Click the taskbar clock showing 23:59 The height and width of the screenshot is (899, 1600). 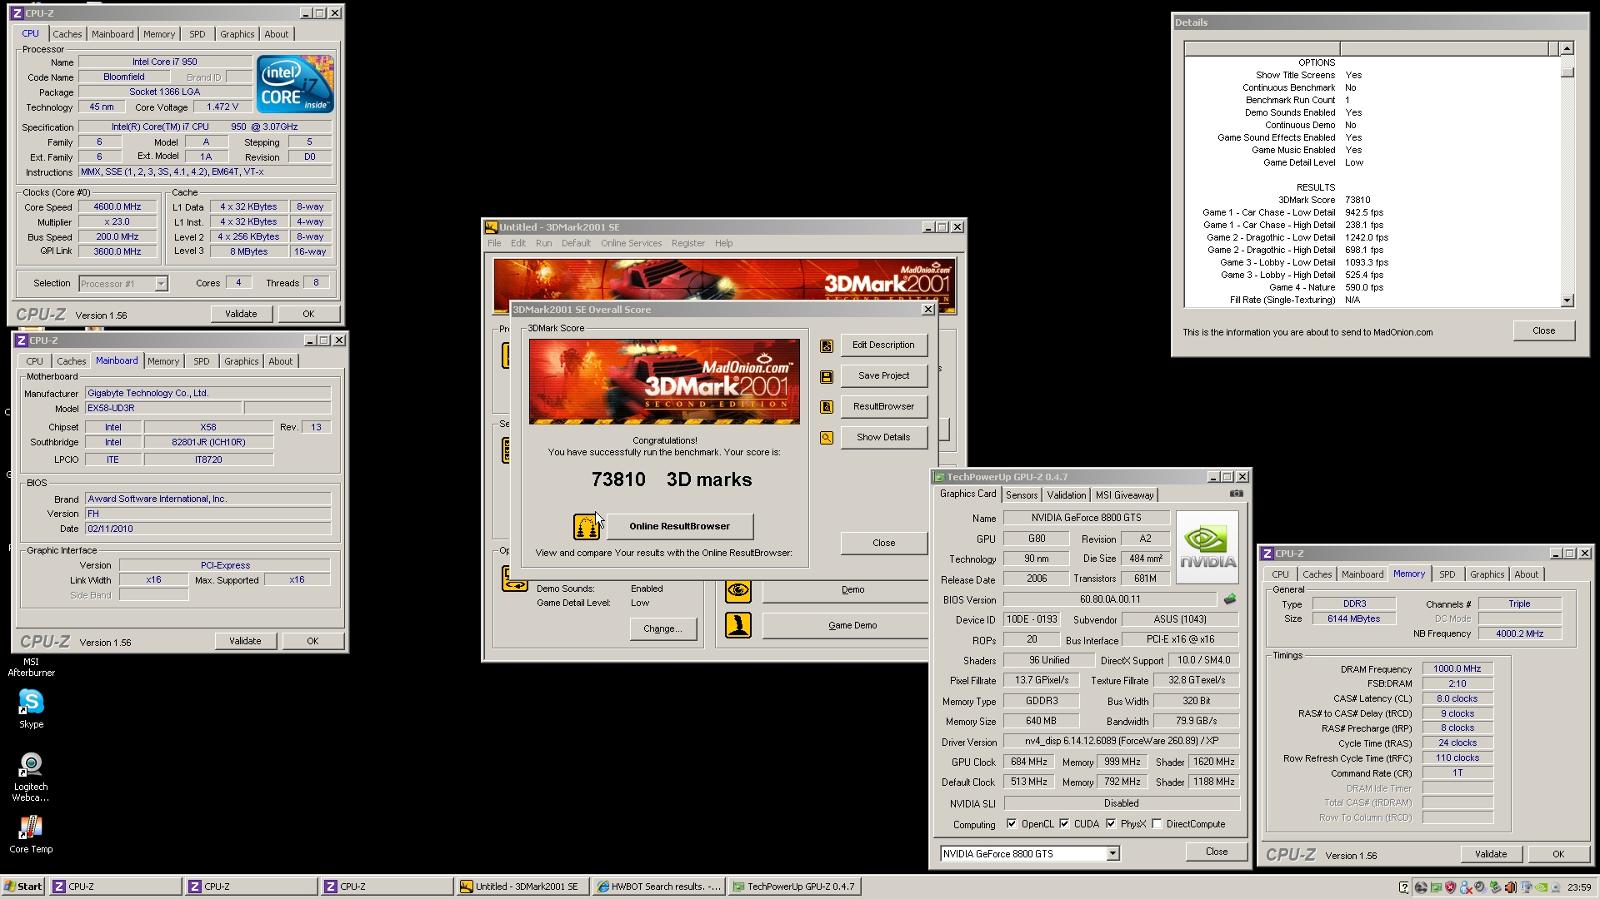click(x=1580, y=887)
